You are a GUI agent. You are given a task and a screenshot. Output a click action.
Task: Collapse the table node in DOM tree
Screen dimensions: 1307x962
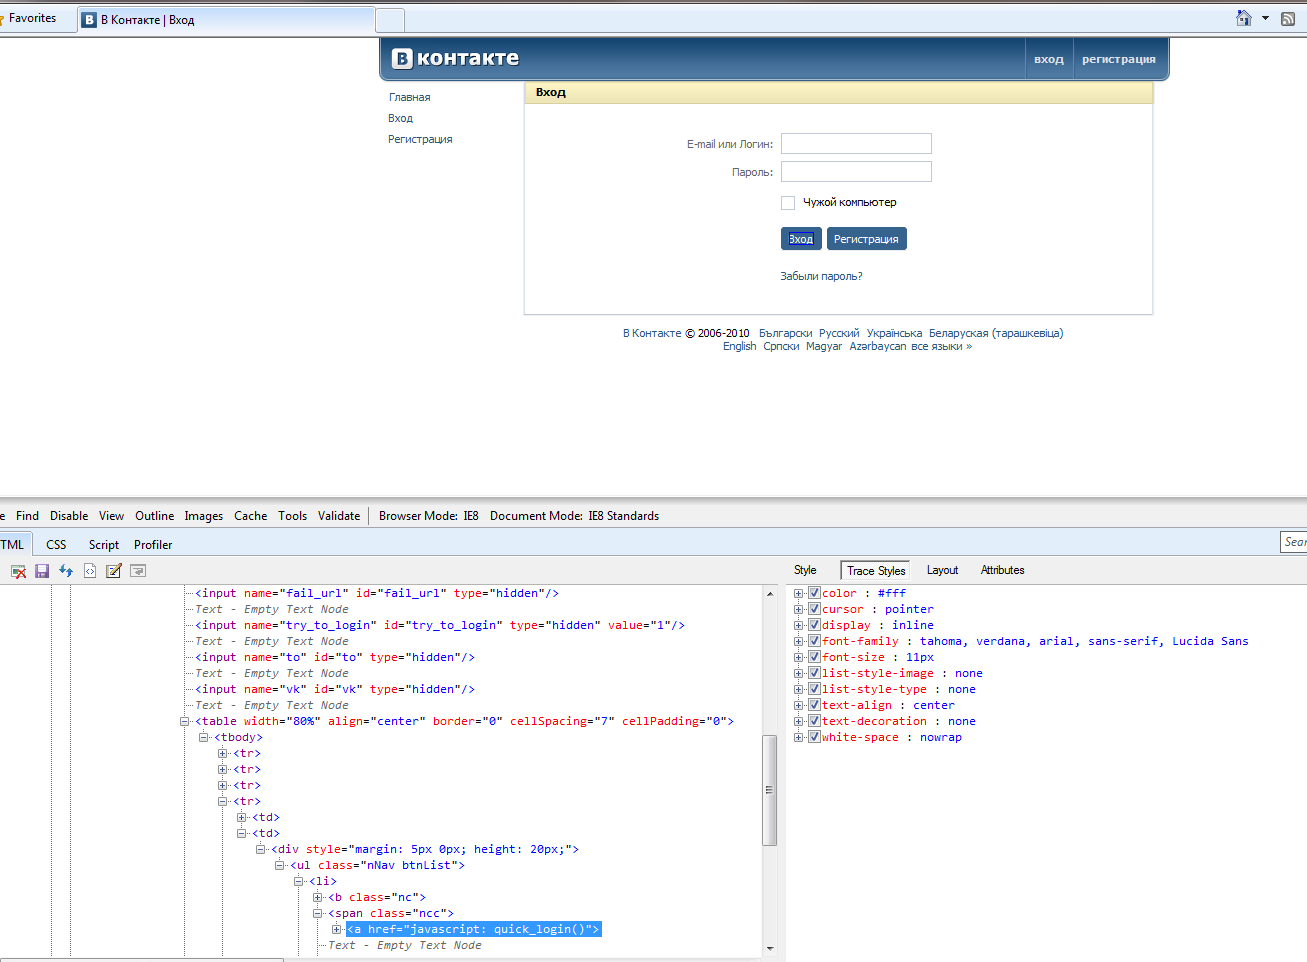(x=185, y=721)
